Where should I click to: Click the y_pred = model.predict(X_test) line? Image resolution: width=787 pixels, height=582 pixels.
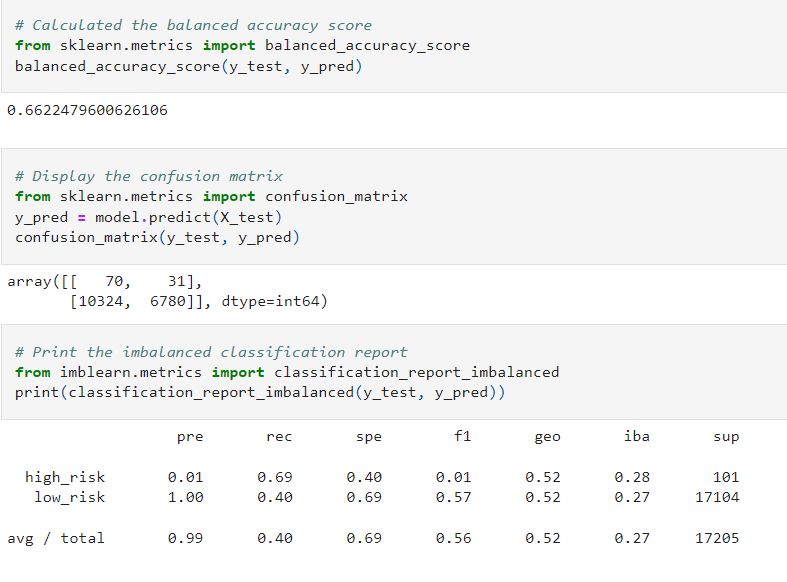pyautogui.click(x=149, y=217)
